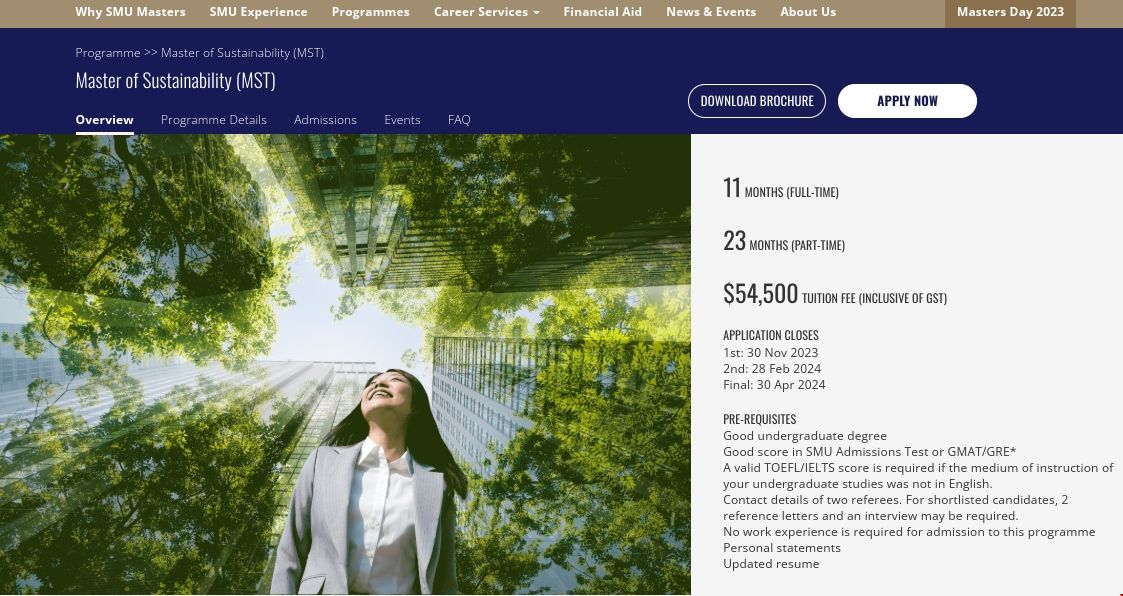
Task: Click the $54,500 tuition fee text
Action: [760, 294]
